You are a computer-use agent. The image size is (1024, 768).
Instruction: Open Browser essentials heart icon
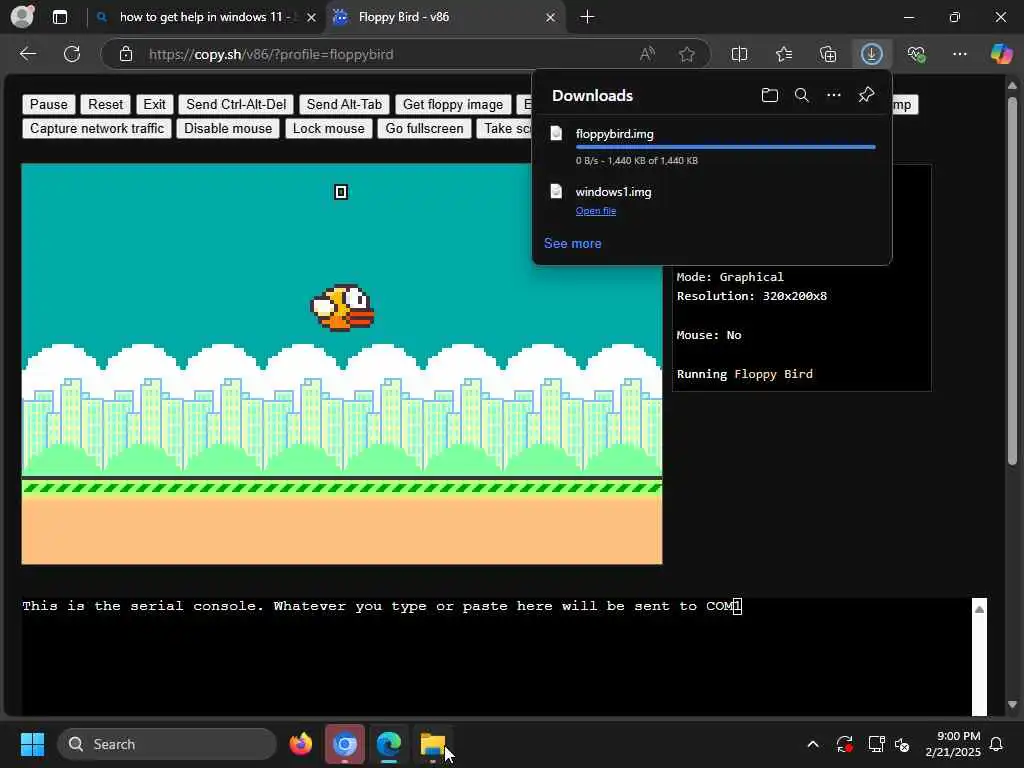(x=916, y=54)
